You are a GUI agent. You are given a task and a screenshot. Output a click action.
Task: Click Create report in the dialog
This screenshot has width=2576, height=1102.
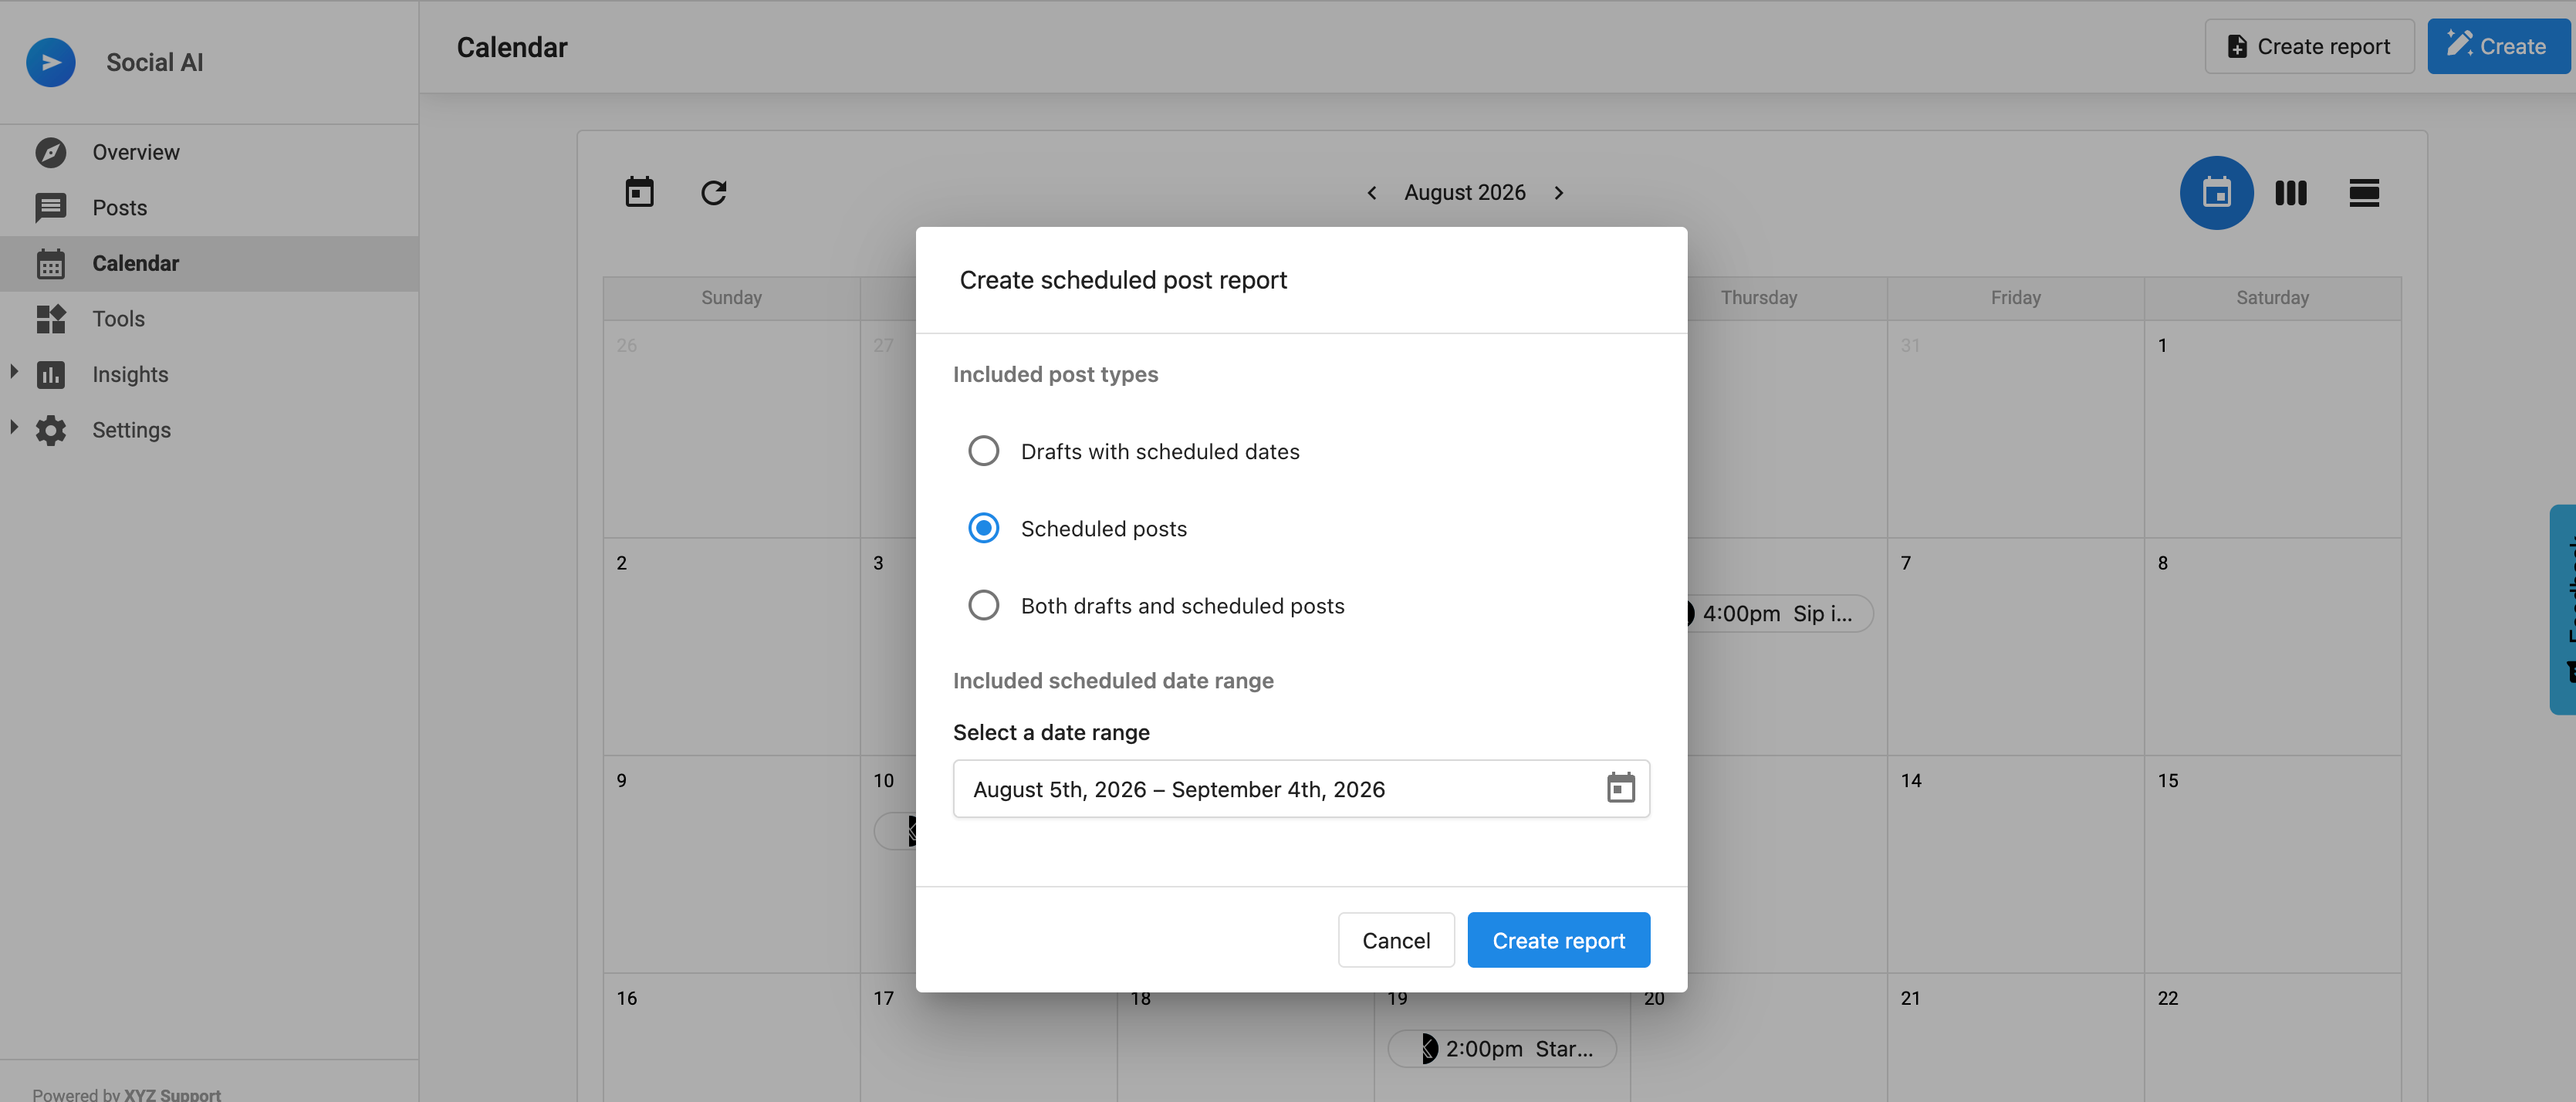pyautogui.click(x=1558, y=940)
